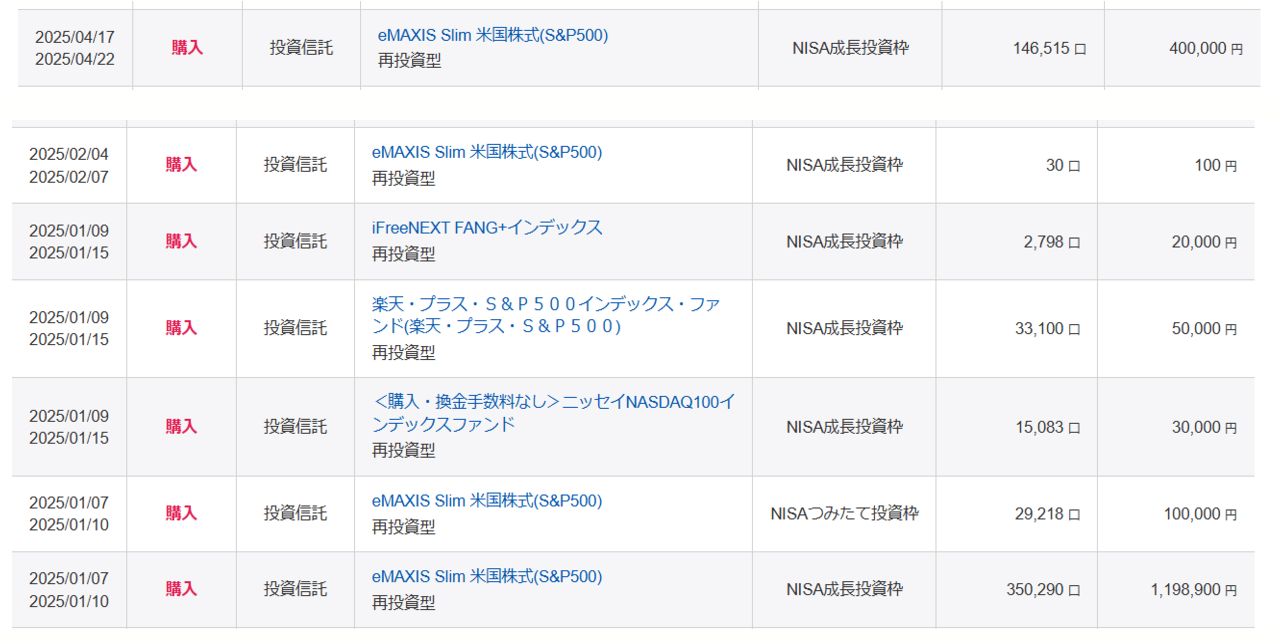Click the 400,000円 amount cell

[x=1205, y=48]
